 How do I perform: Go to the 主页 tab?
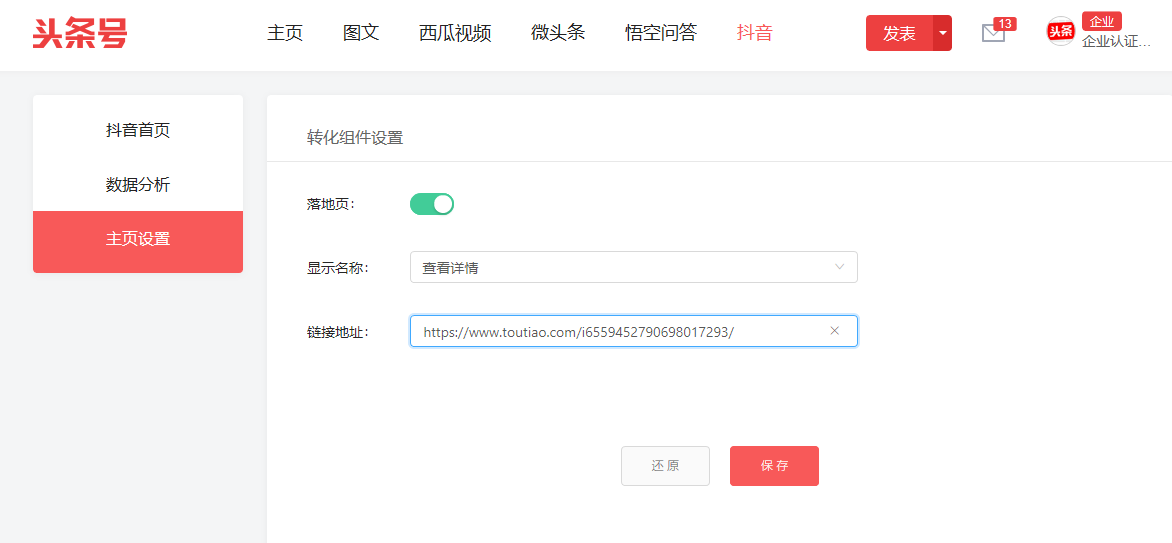[x=285, y=33]
